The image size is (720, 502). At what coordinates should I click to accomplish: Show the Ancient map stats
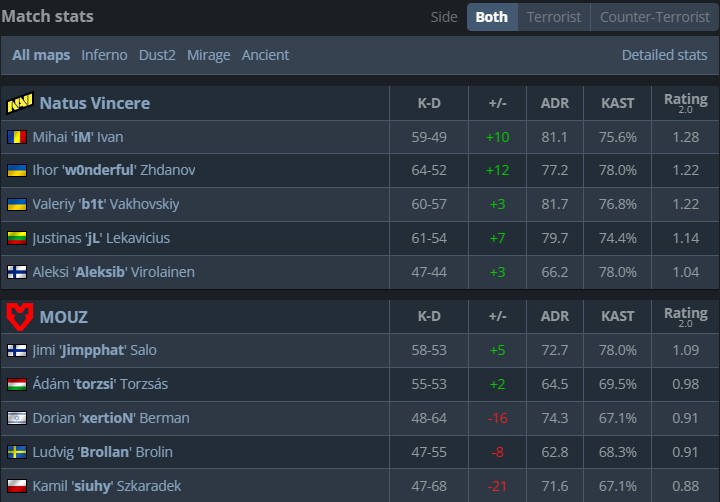pyautogui.click(x=265, y=55)
